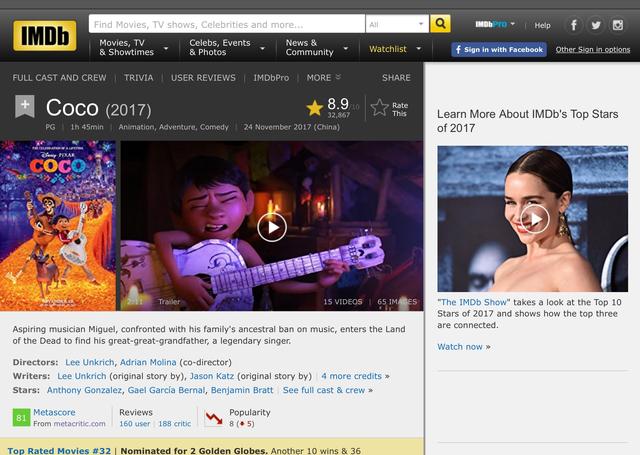
Task: Open Benjamin Bratt's page
Action: (x=242, y=390)
